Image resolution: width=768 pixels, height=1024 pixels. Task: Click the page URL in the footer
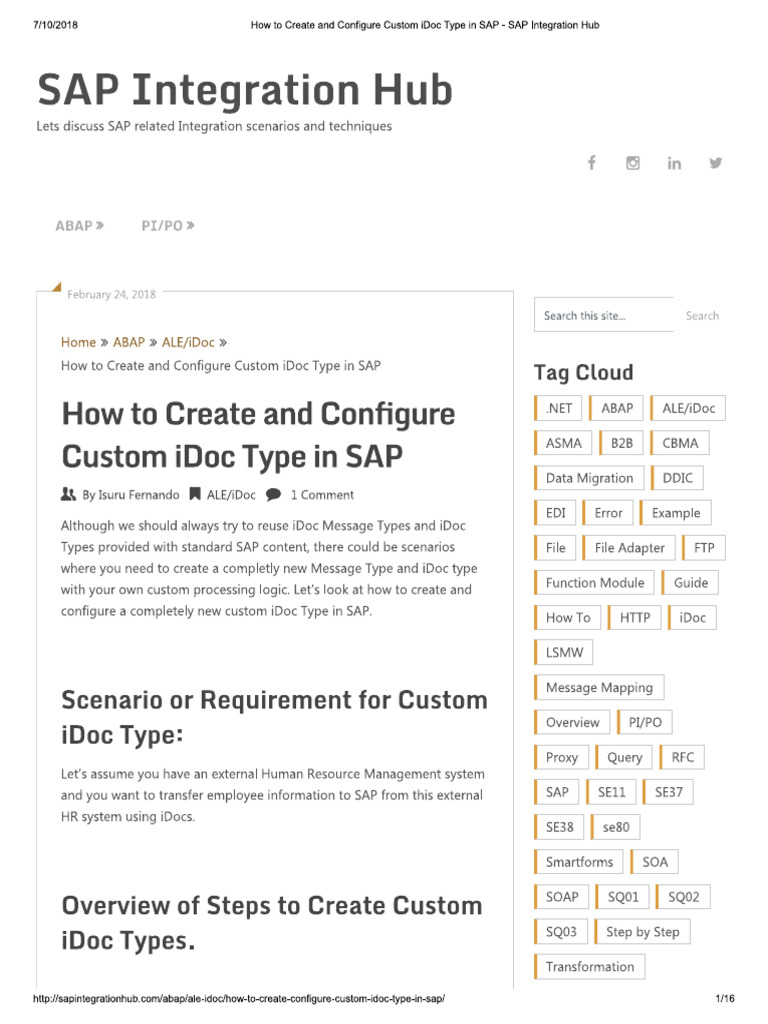coord(239,999)
